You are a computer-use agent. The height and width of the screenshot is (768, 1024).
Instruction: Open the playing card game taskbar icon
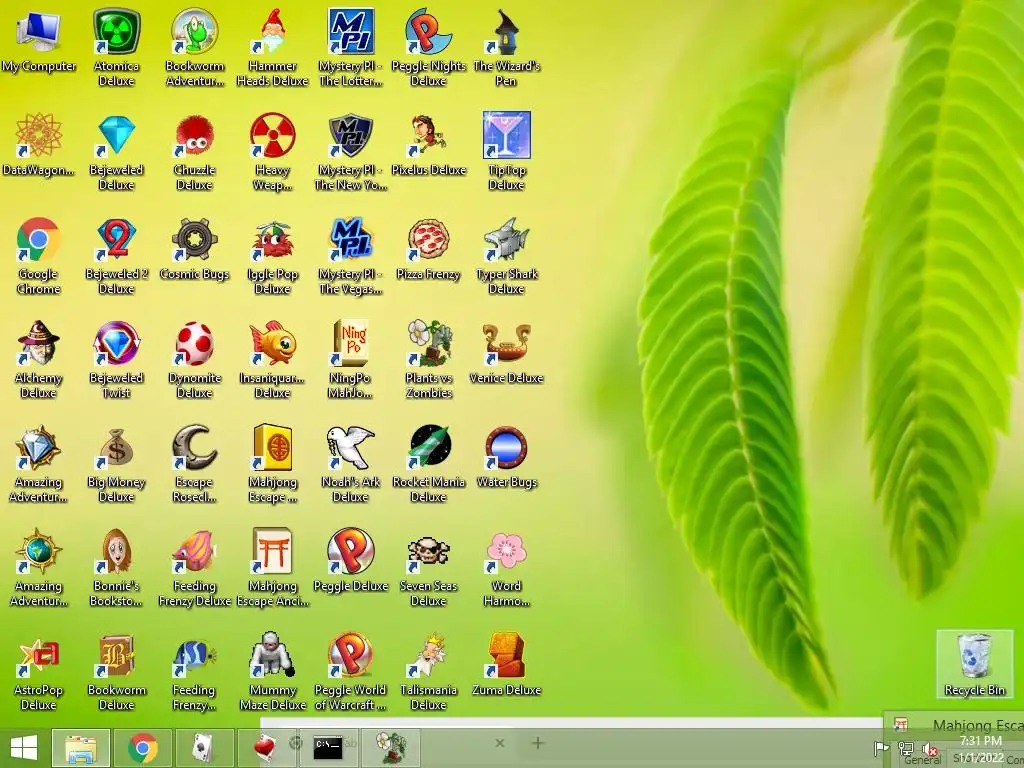click(204, 748)
